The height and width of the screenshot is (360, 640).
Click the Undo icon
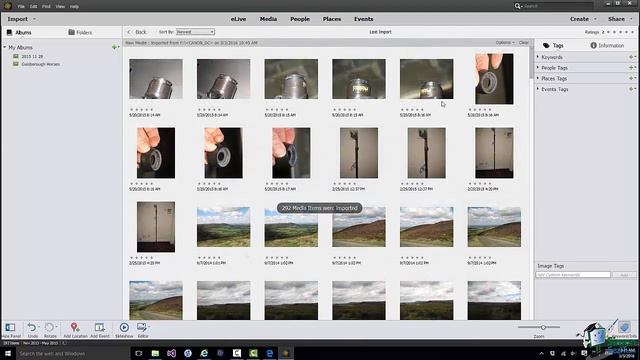coord(32,327)
